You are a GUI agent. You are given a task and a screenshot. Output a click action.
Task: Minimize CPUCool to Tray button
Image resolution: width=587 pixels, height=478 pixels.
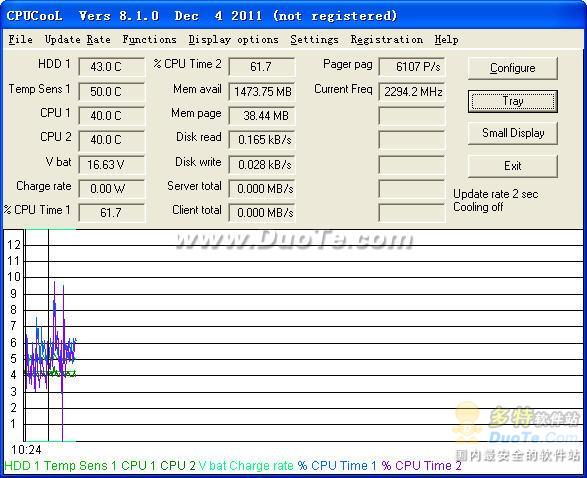coord(513,101)
